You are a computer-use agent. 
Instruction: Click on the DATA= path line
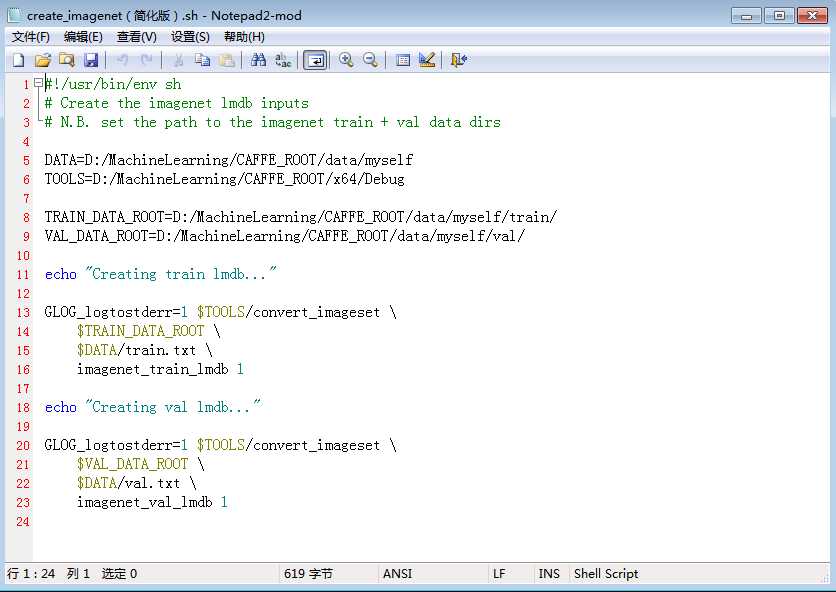[229, 160]
